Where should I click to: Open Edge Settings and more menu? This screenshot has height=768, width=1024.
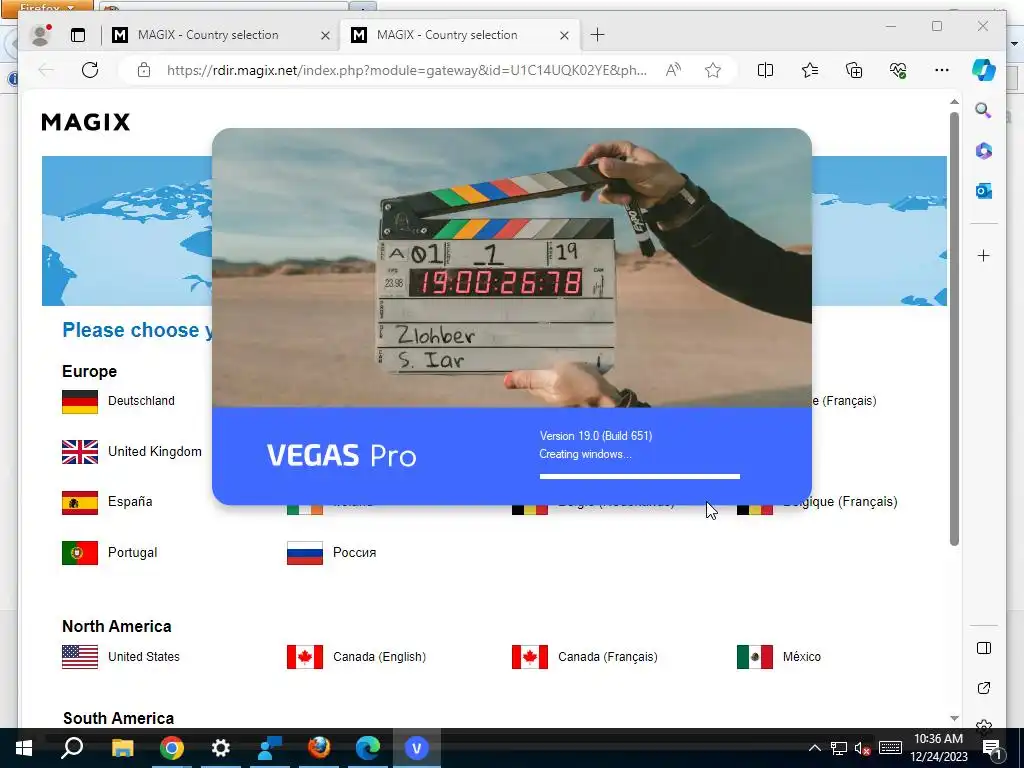click(x=942, y=70)
